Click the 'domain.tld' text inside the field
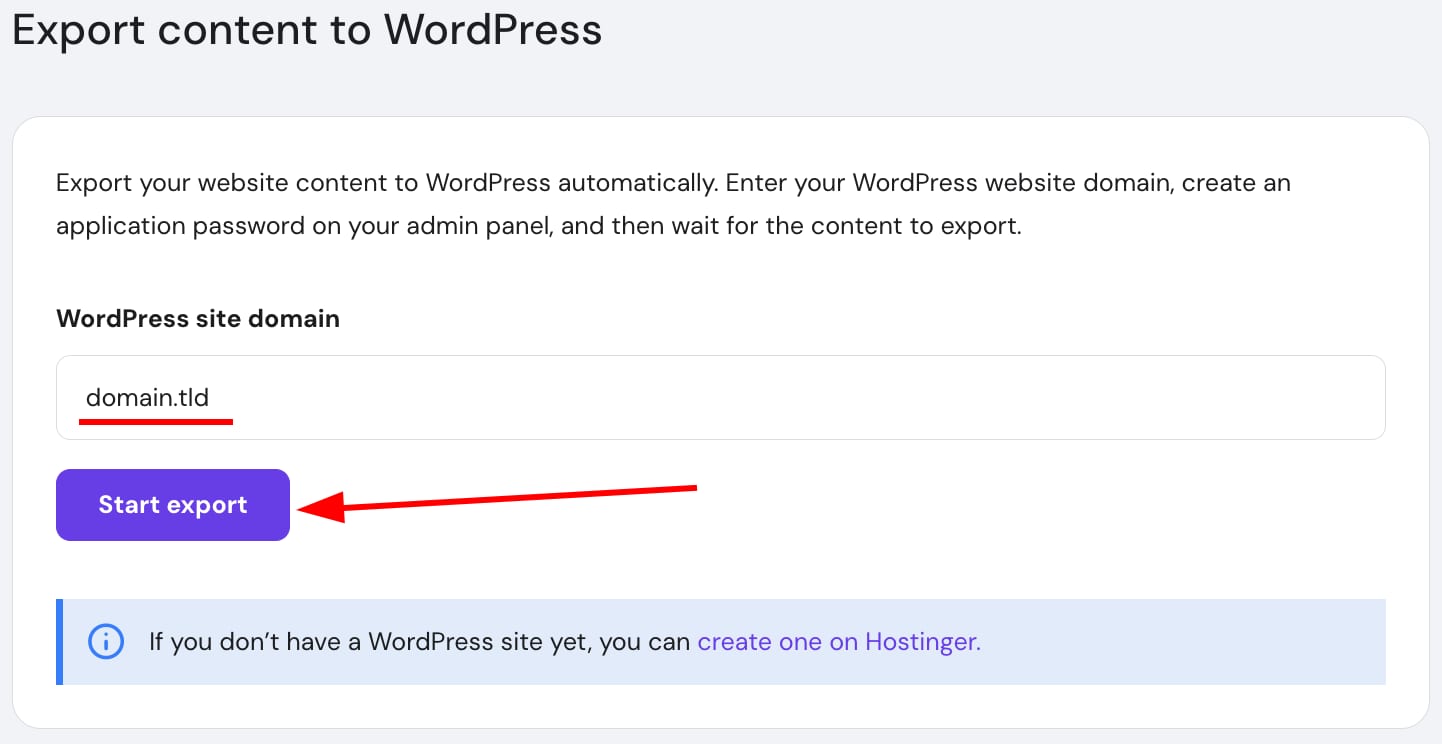 [147, 397]
